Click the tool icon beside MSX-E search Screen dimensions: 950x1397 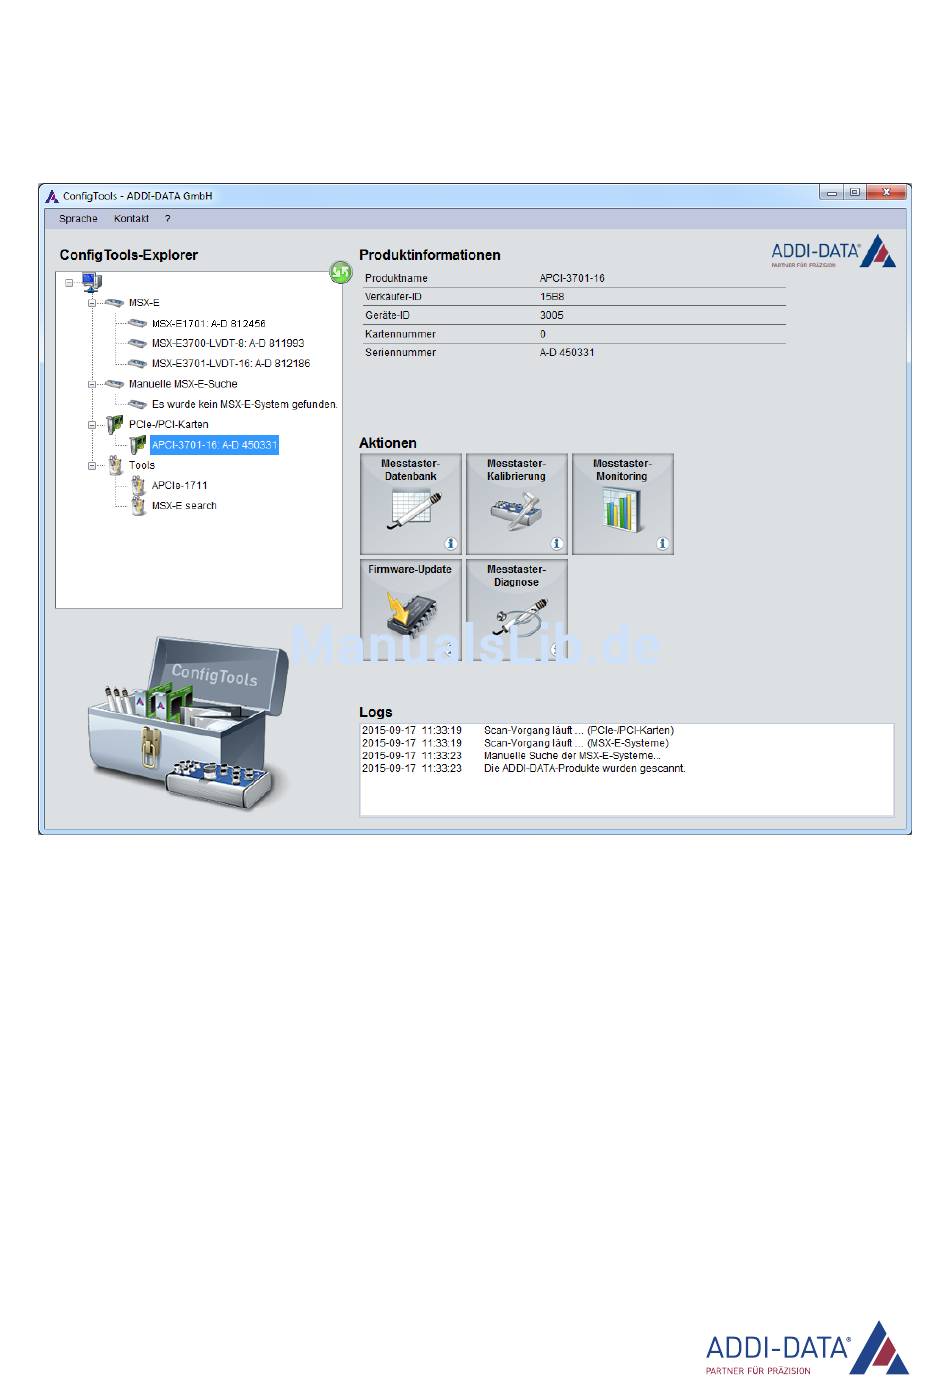[x=138, y=505]
